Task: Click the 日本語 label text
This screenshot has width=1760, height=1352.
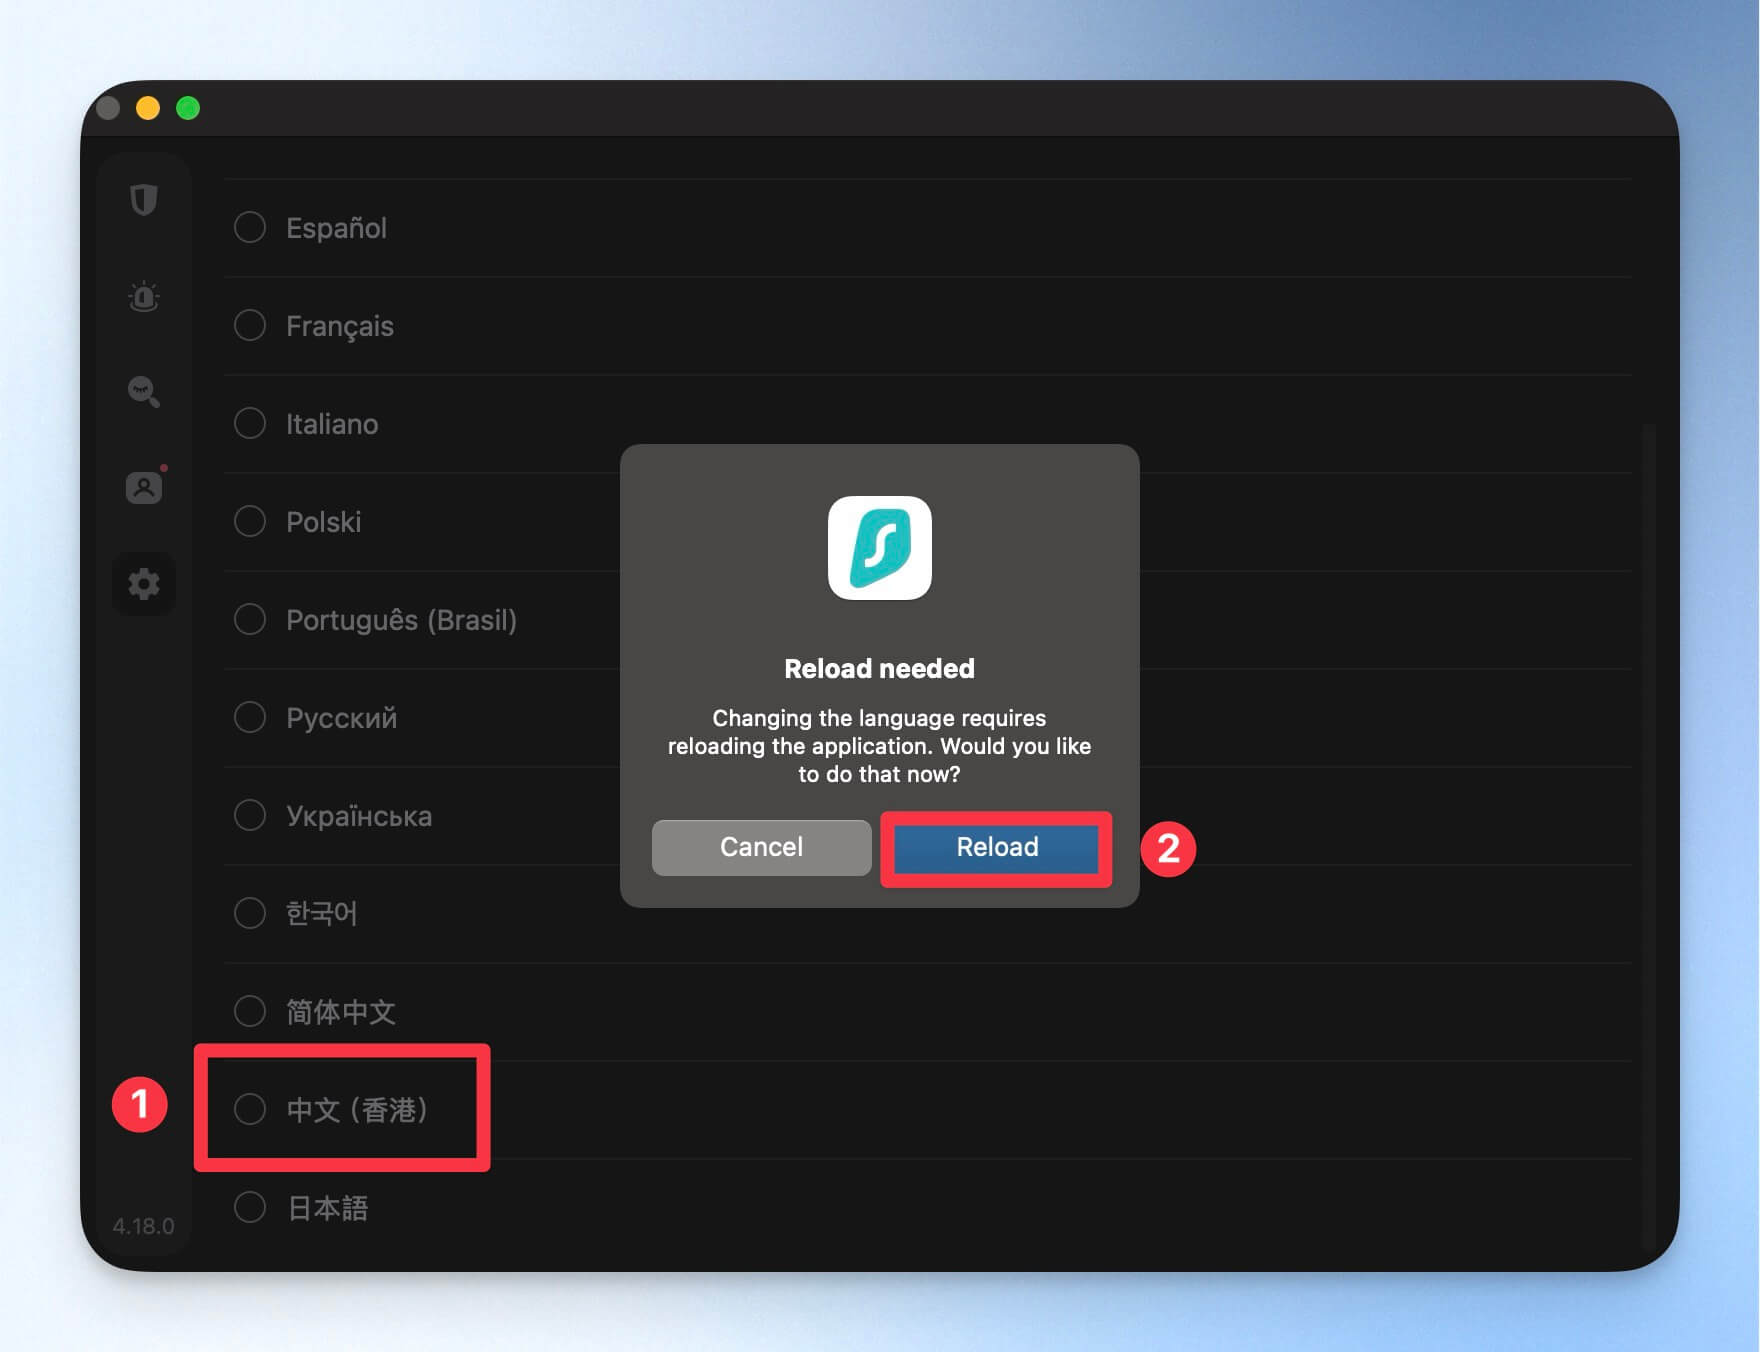Action: click(x=327, y=1208)
